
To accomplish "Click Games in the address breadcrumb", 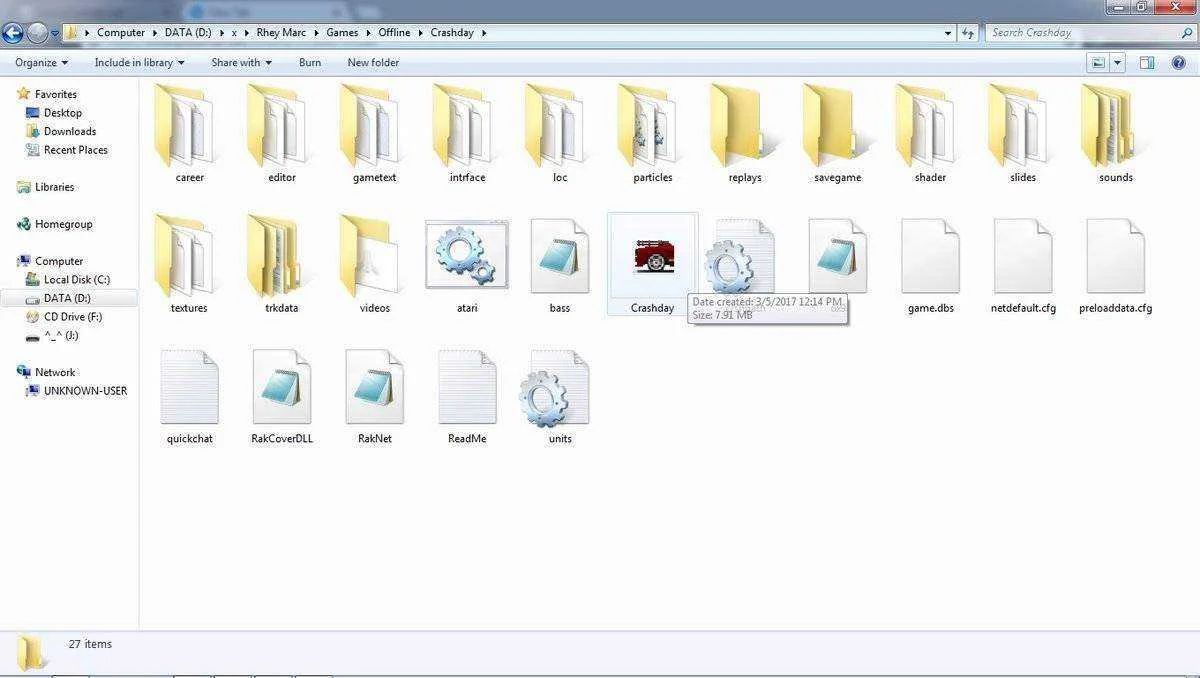I will (342, 32).
